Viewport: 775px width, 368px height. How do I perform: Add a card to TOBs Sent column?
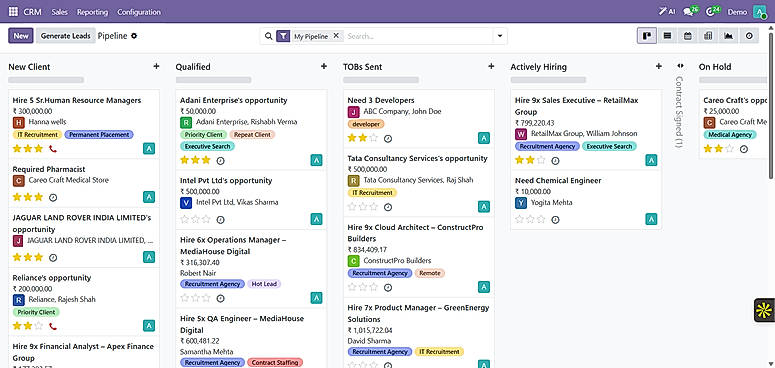tap(491, 66)
